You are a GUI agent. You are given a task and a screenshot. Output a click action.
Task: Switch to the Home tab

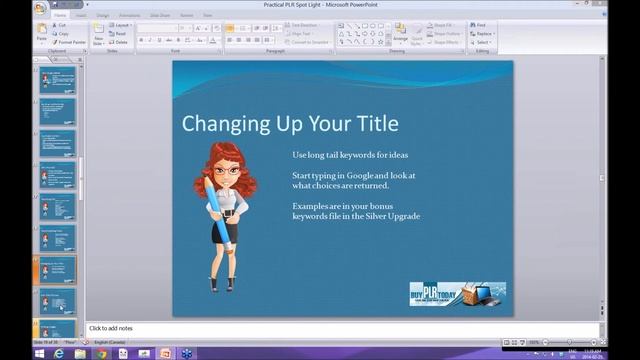(60, 15)
